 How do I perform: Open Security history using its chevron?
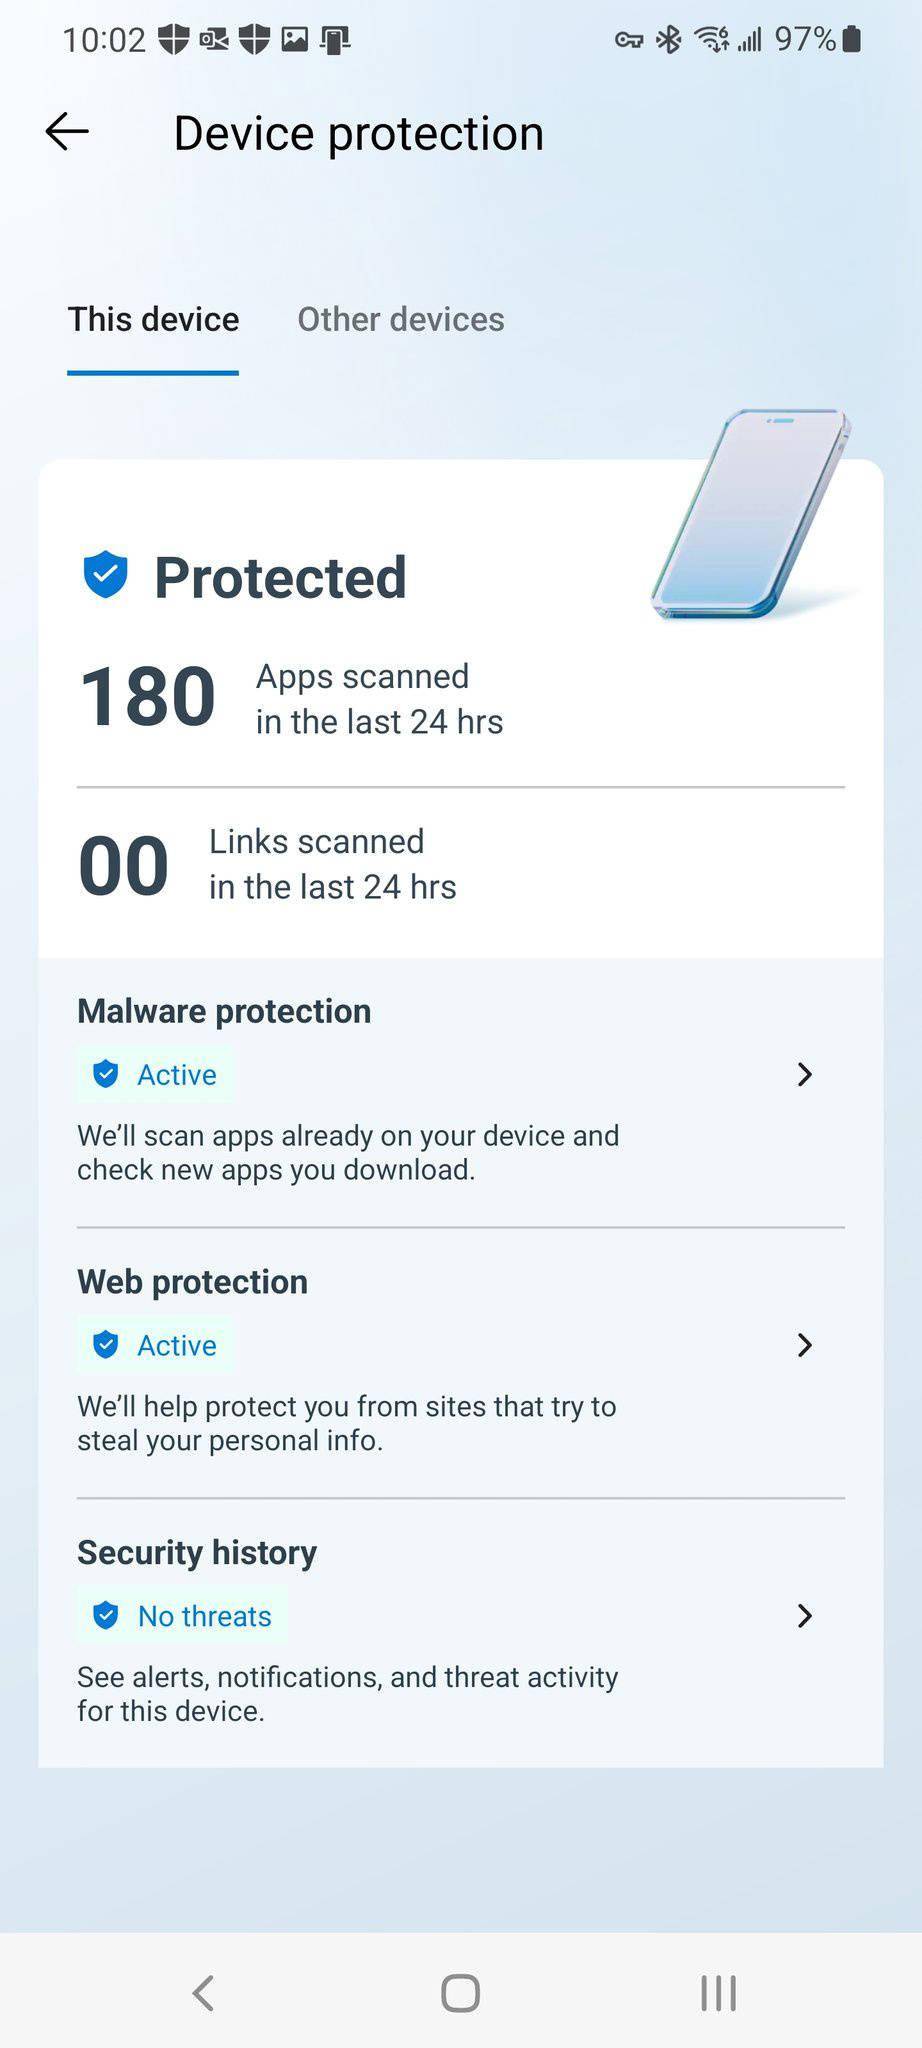coord(806,1616)
